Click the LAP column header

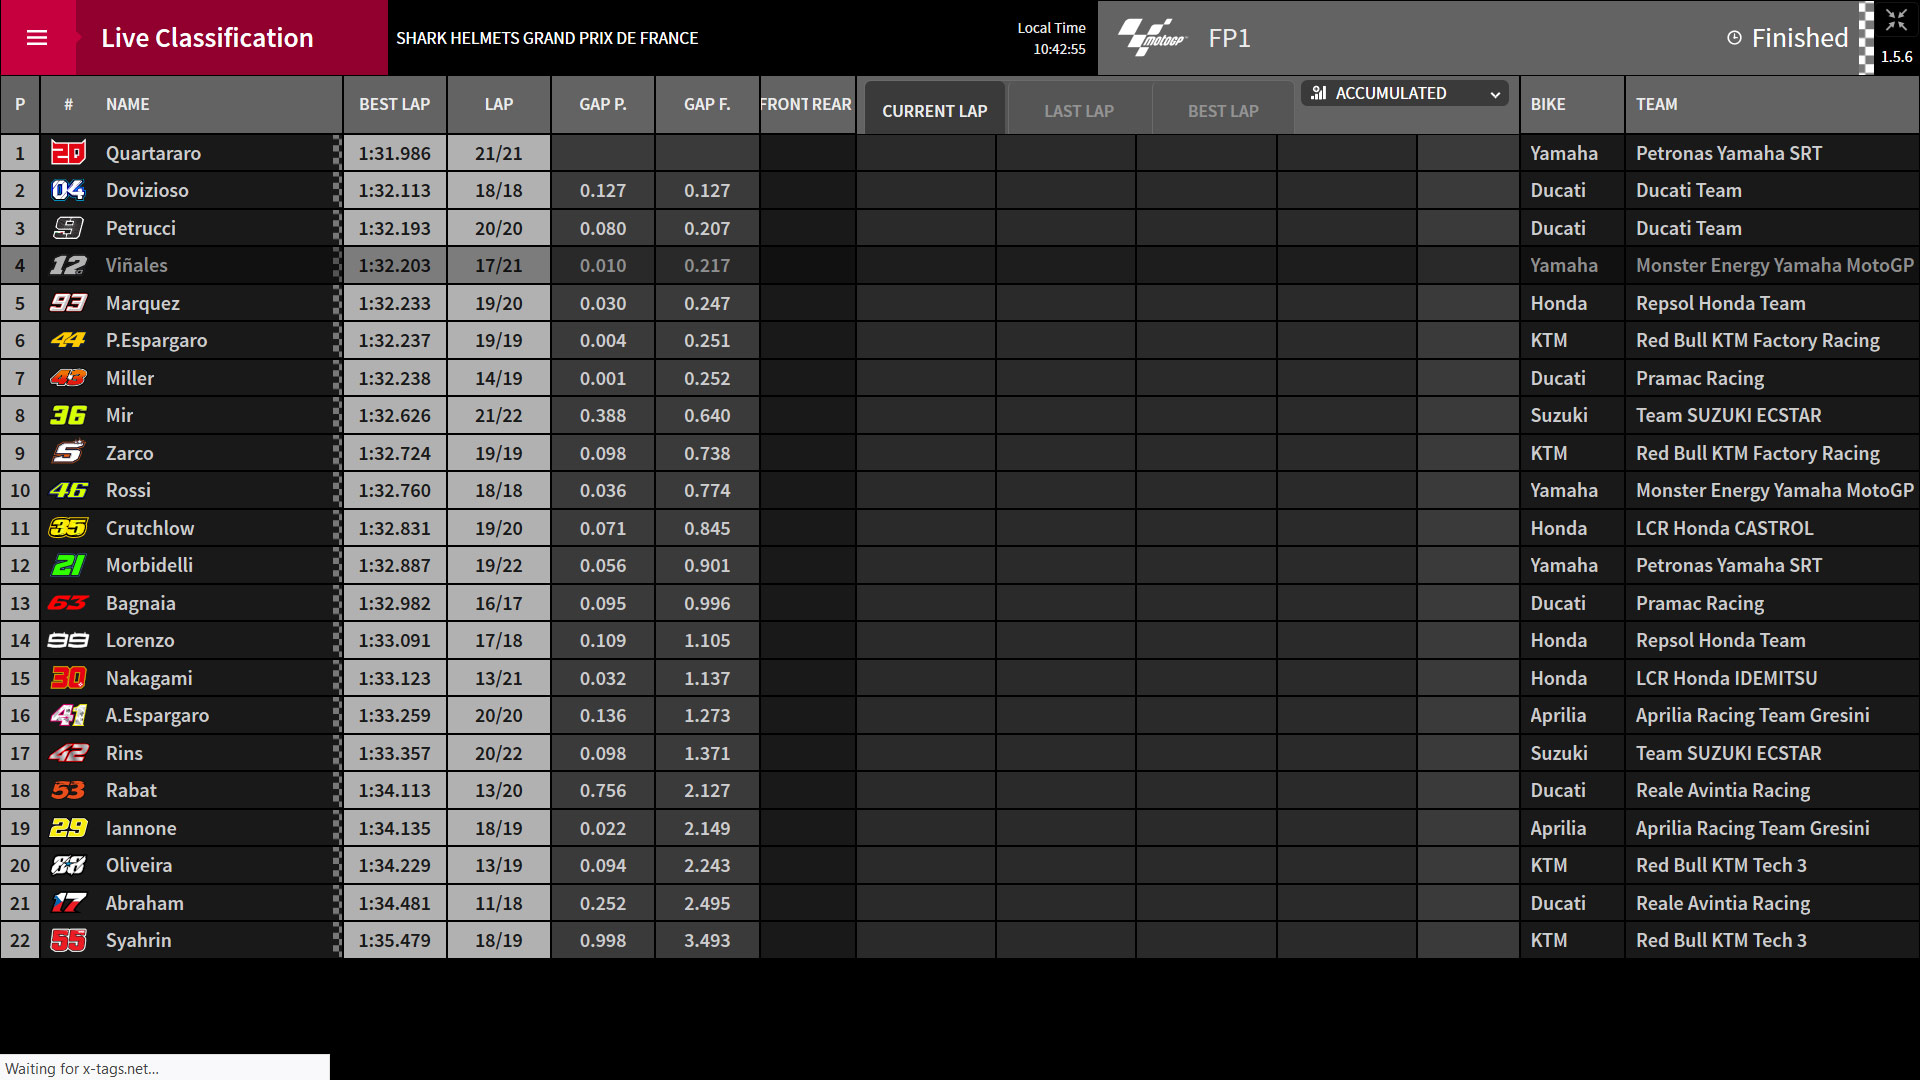coord(499,104)
